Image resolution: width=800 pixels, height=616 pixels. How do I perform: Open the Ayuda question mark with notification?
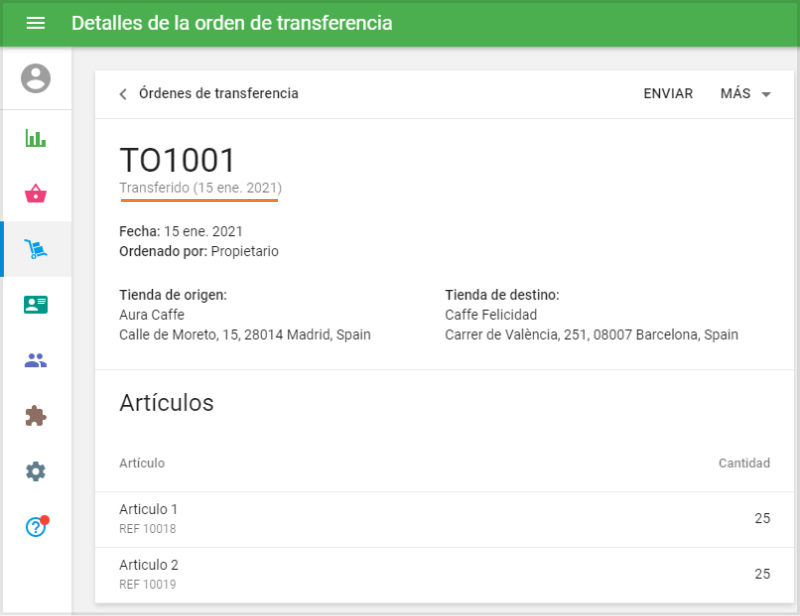coord(35,525)
